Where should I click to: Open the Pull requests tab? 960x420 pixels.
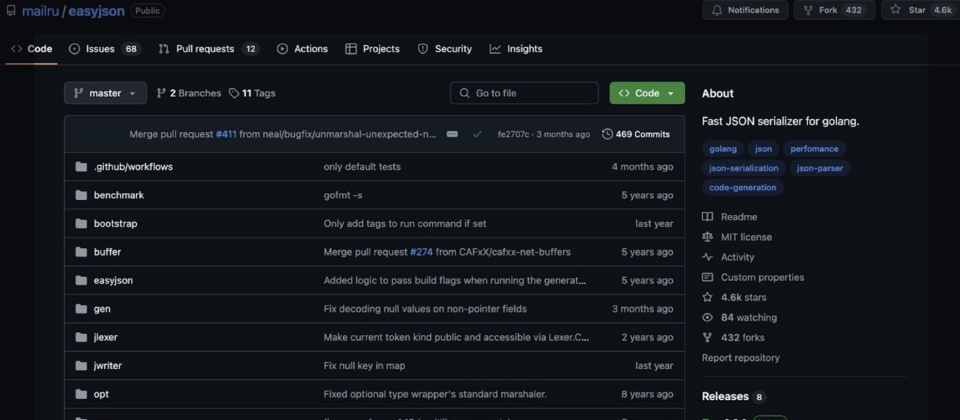(x=209, y=48)
